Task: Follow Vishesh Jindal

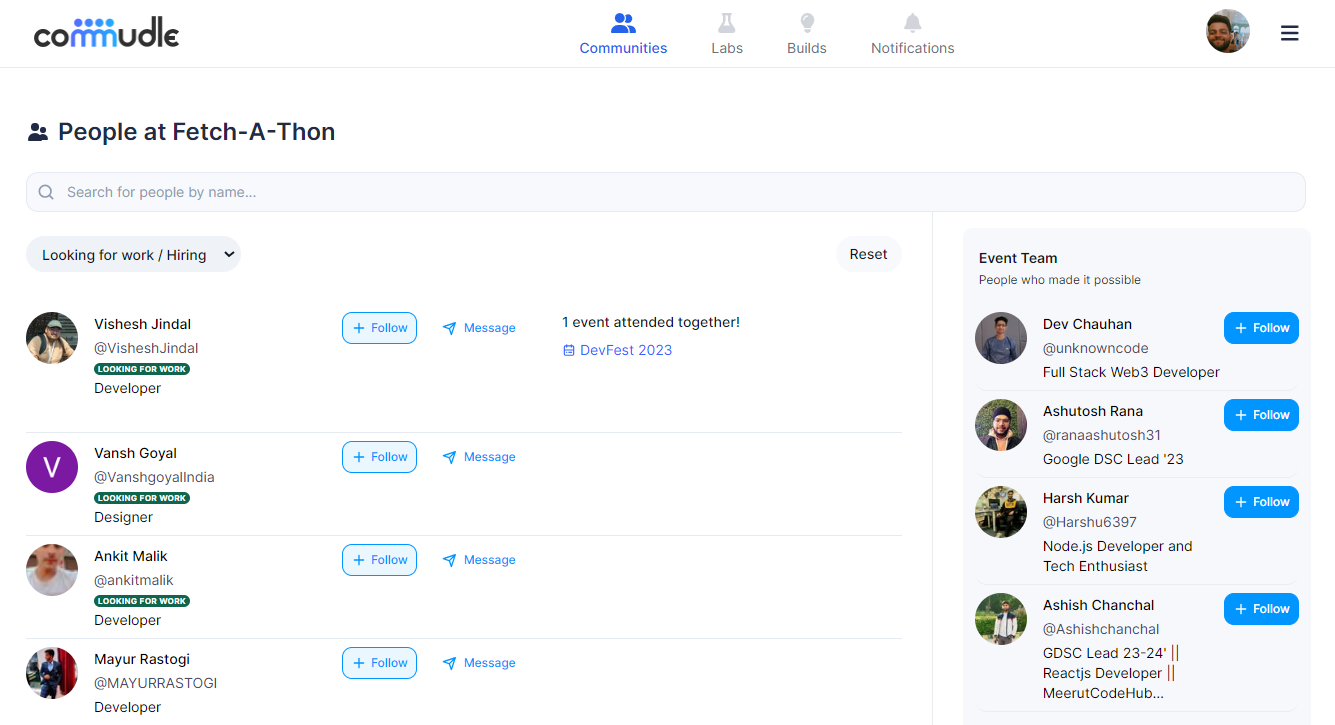Action: pyautogui.click(x=379, y=328)
